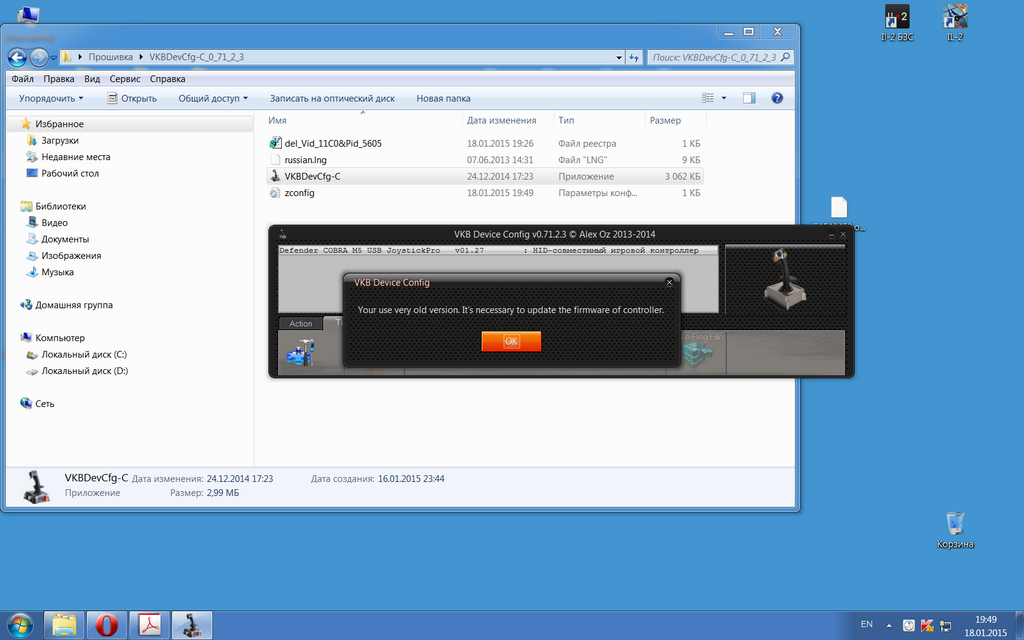
Task: Open the Музыка library
Action: [57, 272]
